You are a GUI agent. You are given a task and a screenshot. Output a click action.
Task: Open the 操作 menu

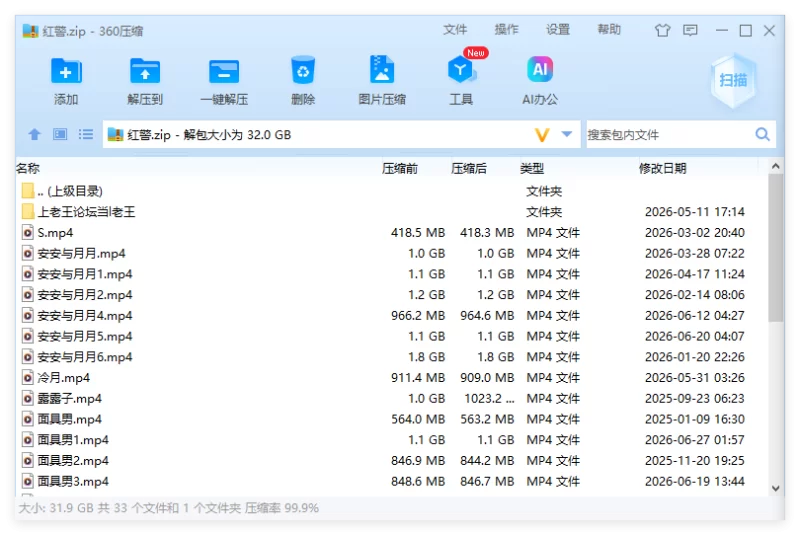coord(506,30)
